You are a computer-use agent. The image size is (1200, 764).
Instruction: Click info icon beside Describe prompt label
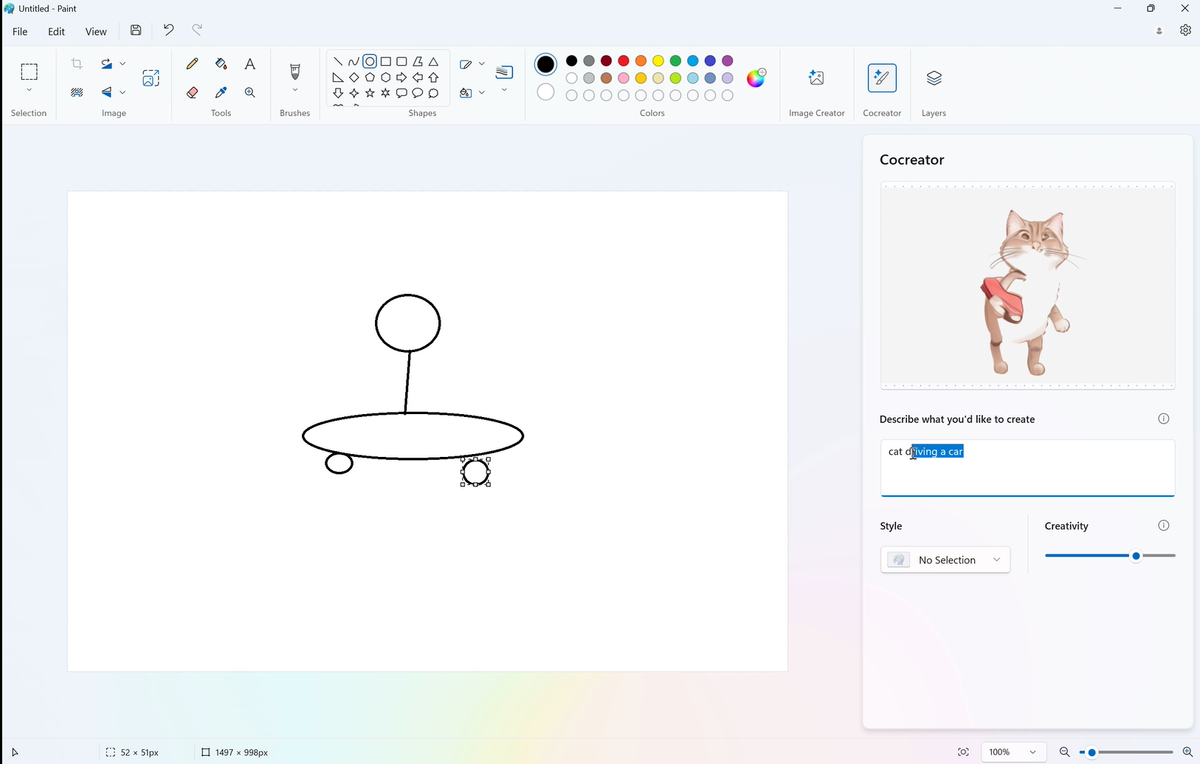click(1163, 419)
